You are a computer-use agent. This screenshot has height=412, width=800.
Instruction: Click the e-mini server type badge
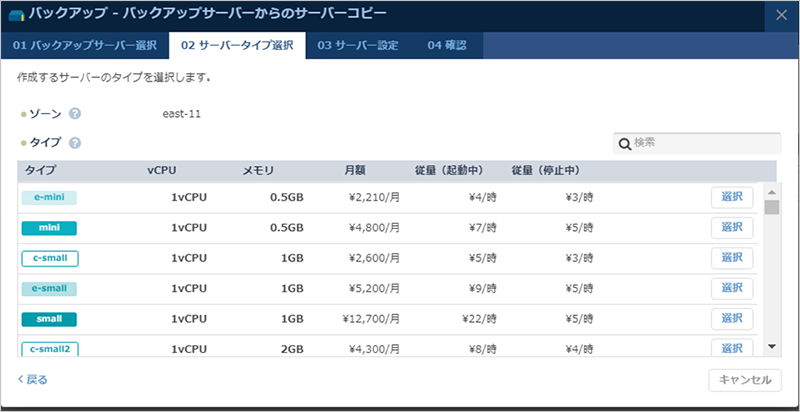[x=49, y=198]
